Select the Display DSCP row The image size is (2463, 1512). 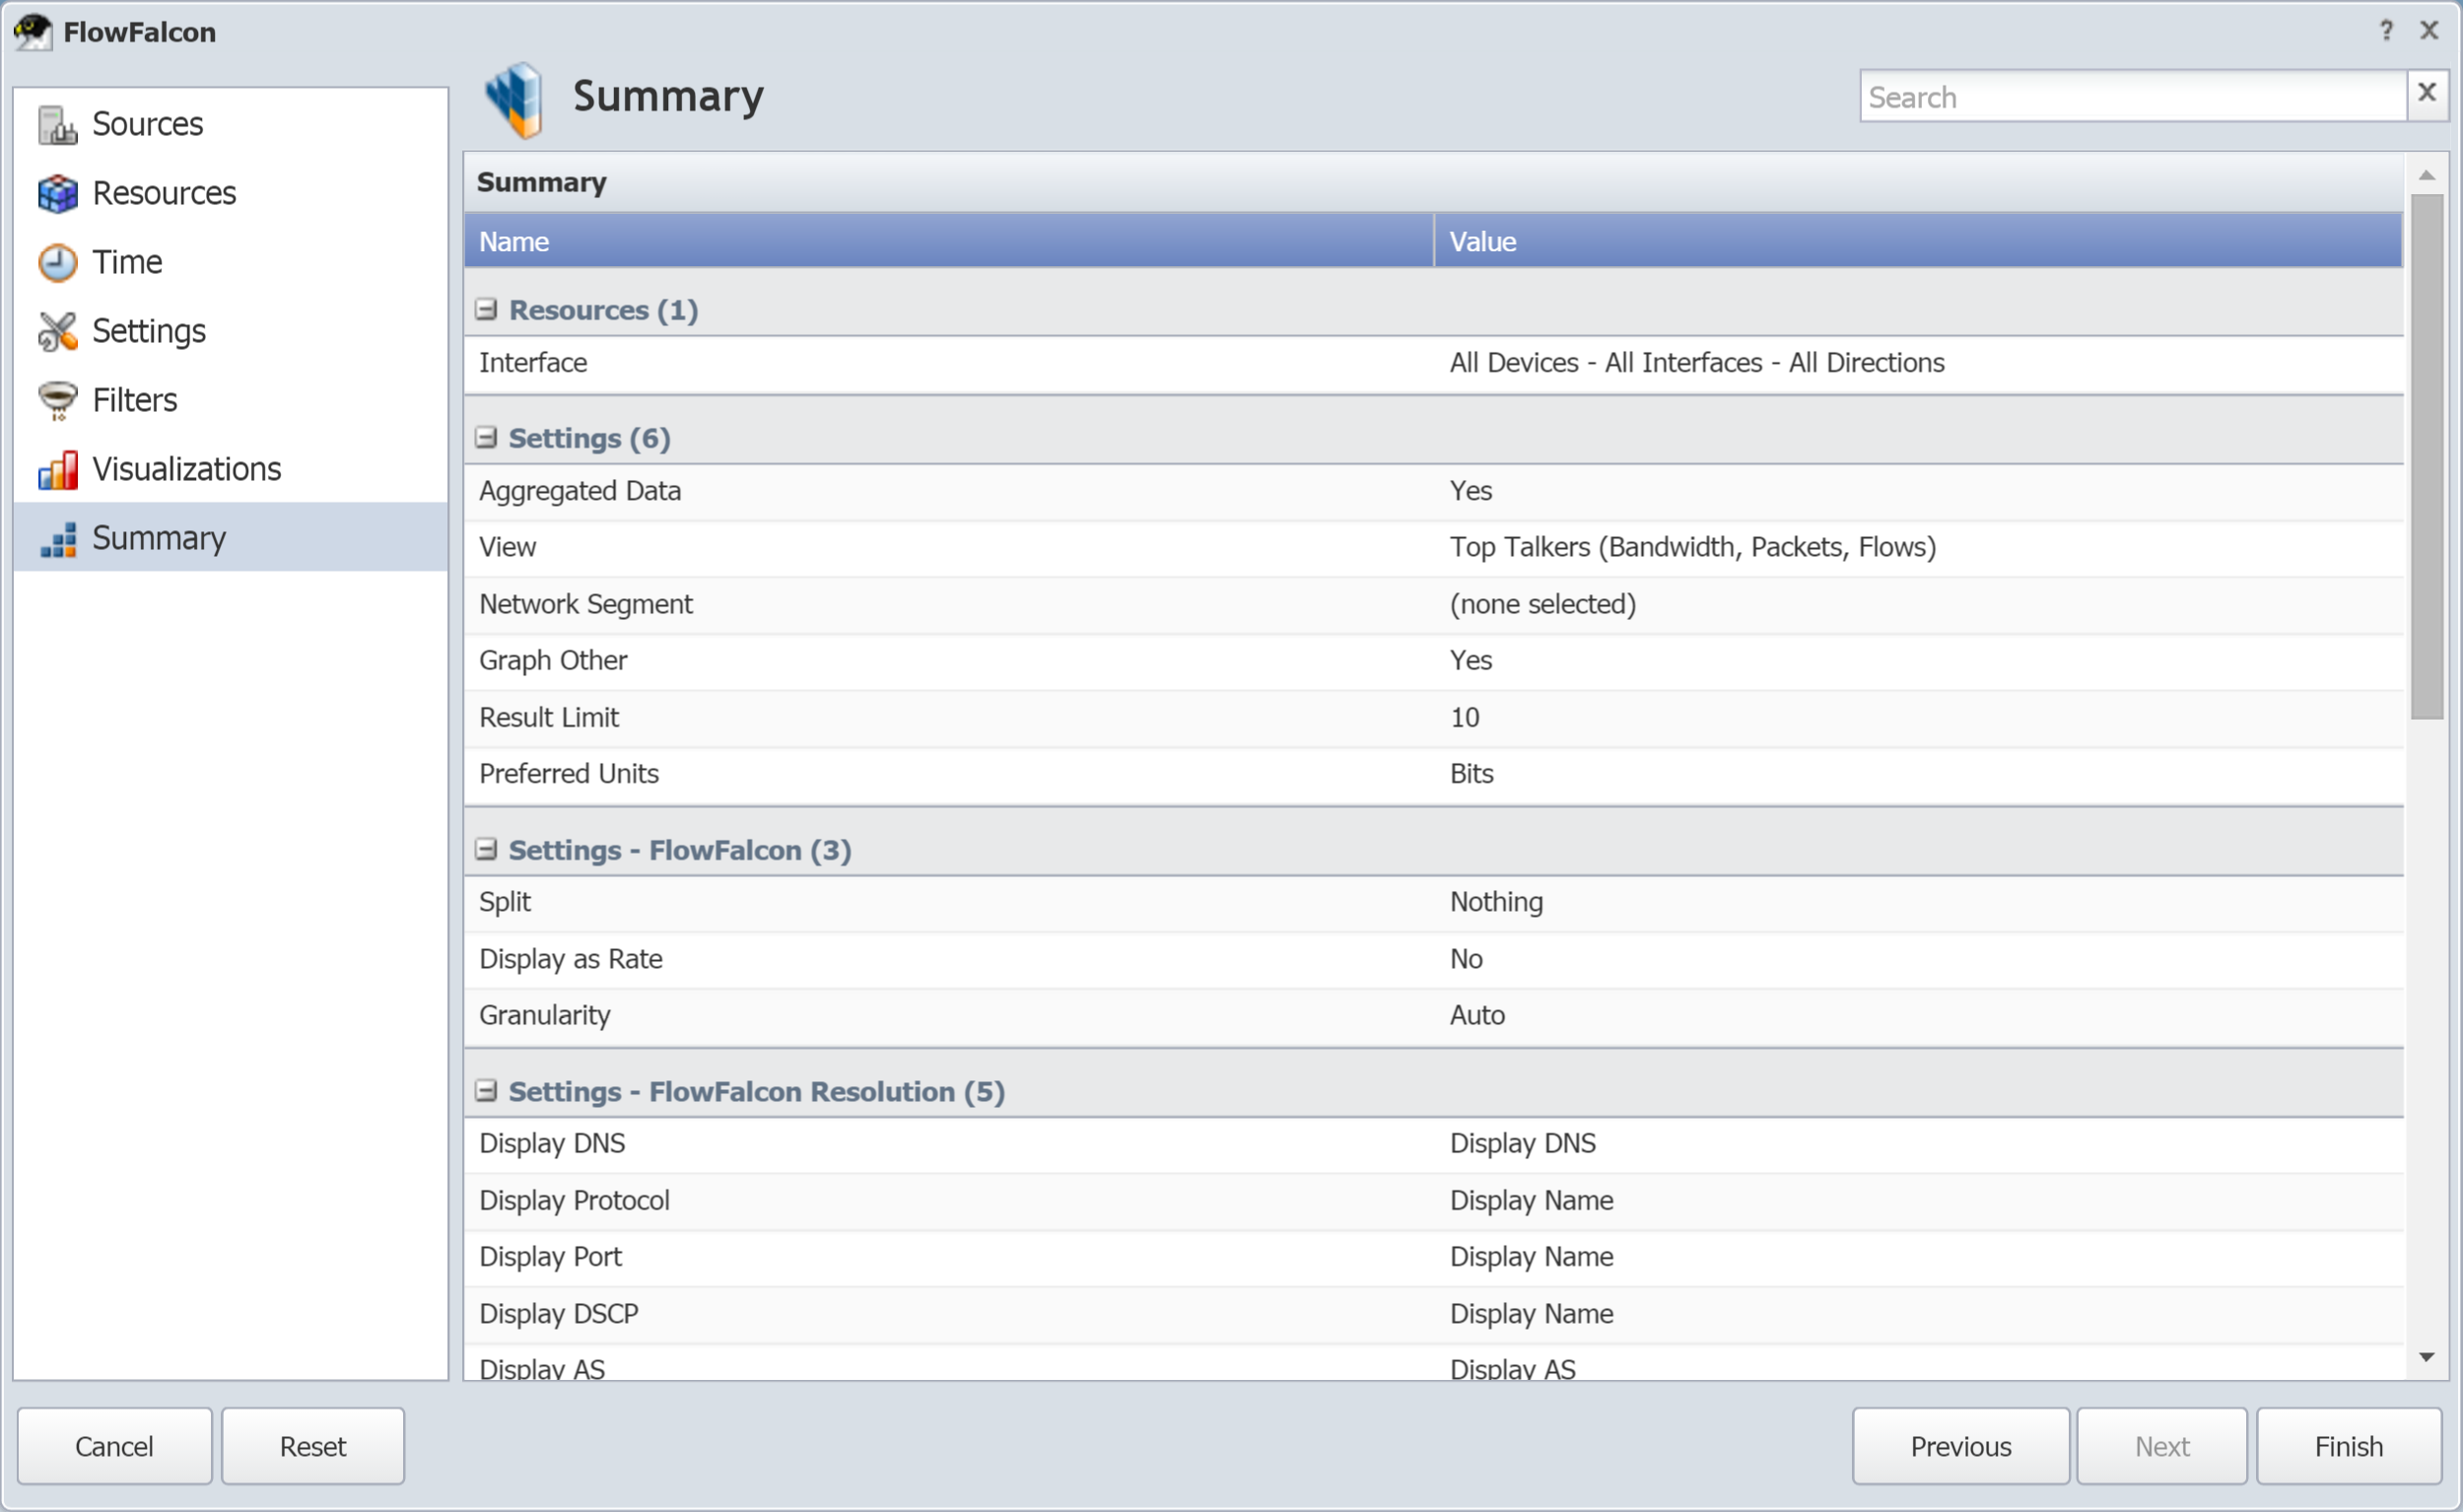pyautogui.click(x=1433, y=1314)
